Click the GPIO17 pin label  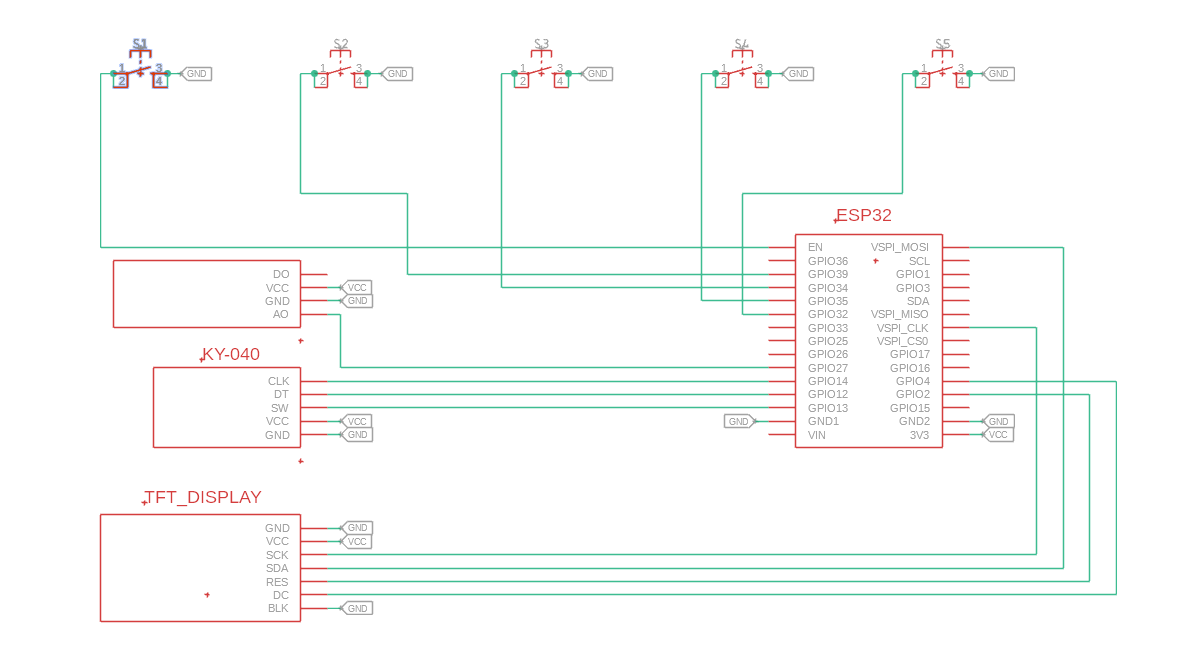pos(910,354)
